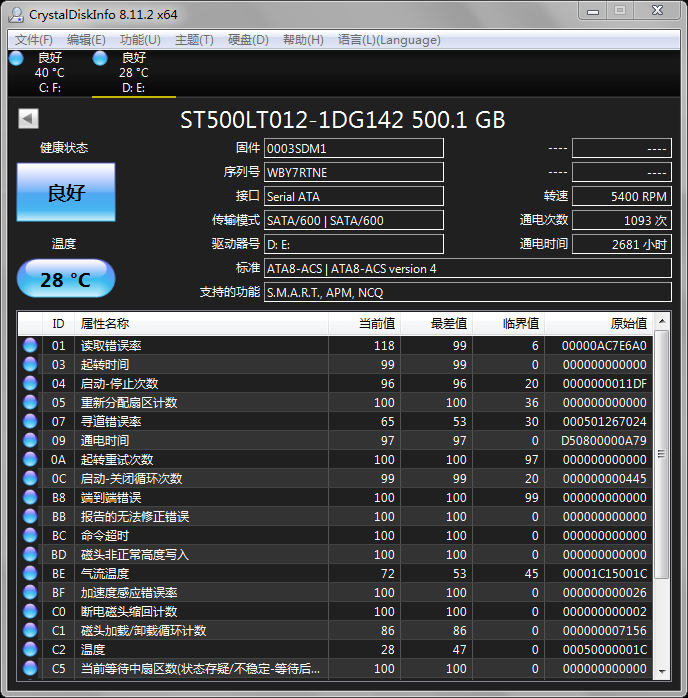Click the 驱动器号 field D: E:

click(354, 244)
